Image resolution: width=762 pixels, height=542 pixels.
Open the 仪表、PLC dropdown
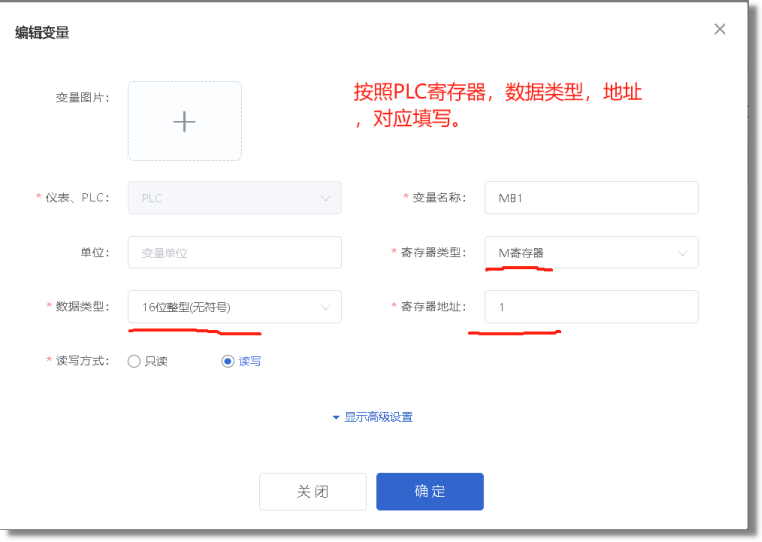tap(235, 198)
